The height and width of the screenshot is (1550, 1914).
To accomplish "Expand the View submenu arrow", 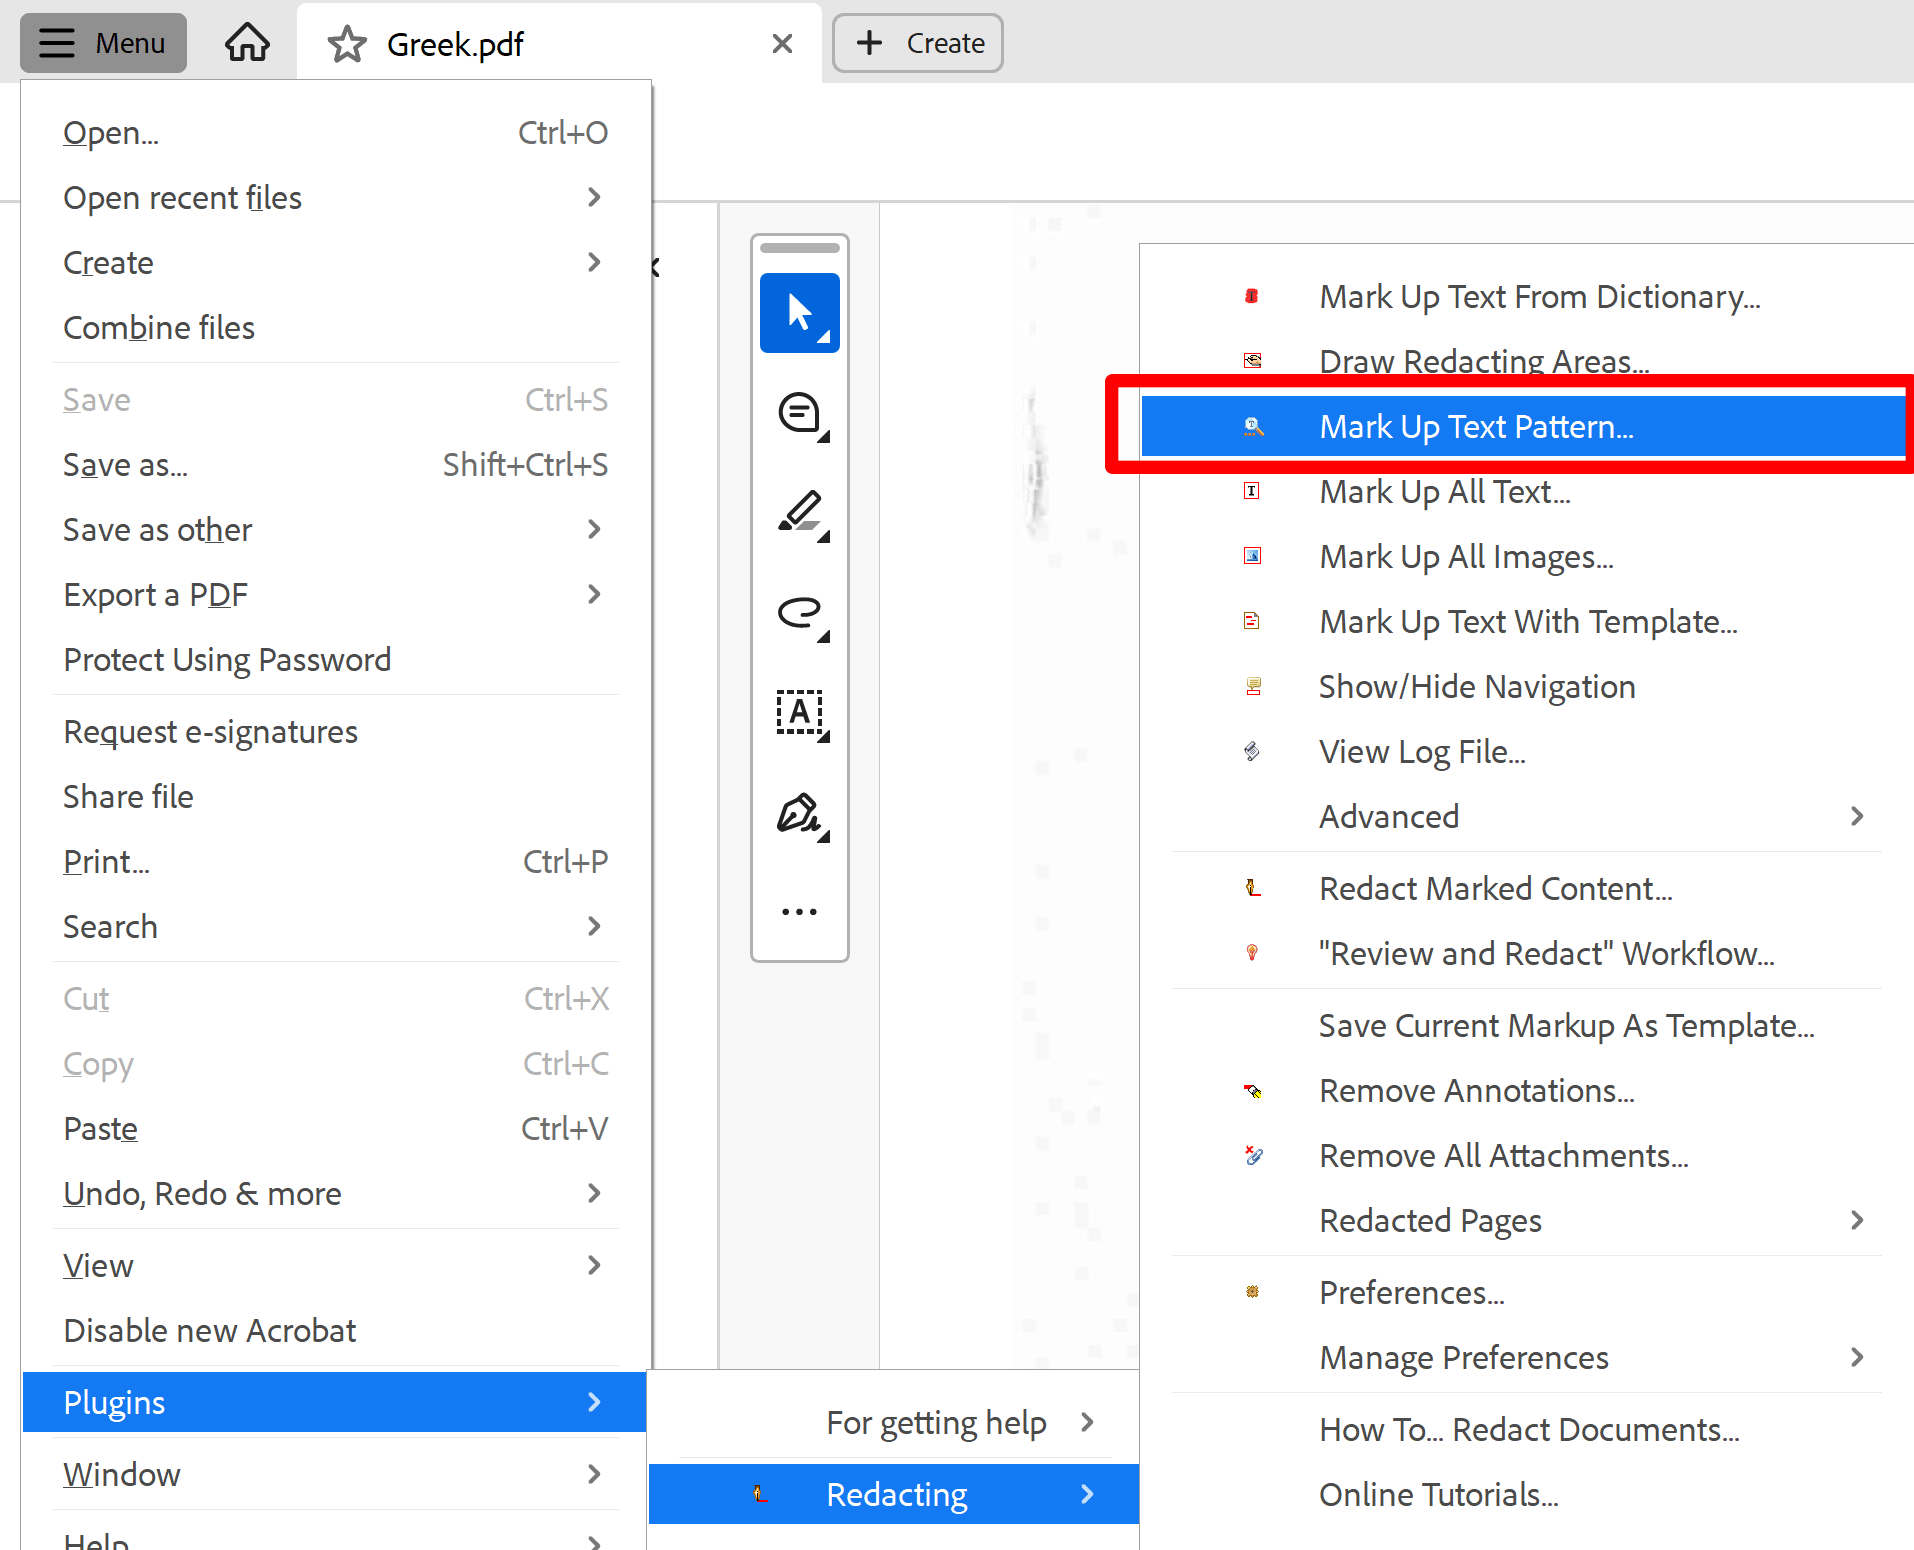I will pyautogui.click(x=594, y=1265).
